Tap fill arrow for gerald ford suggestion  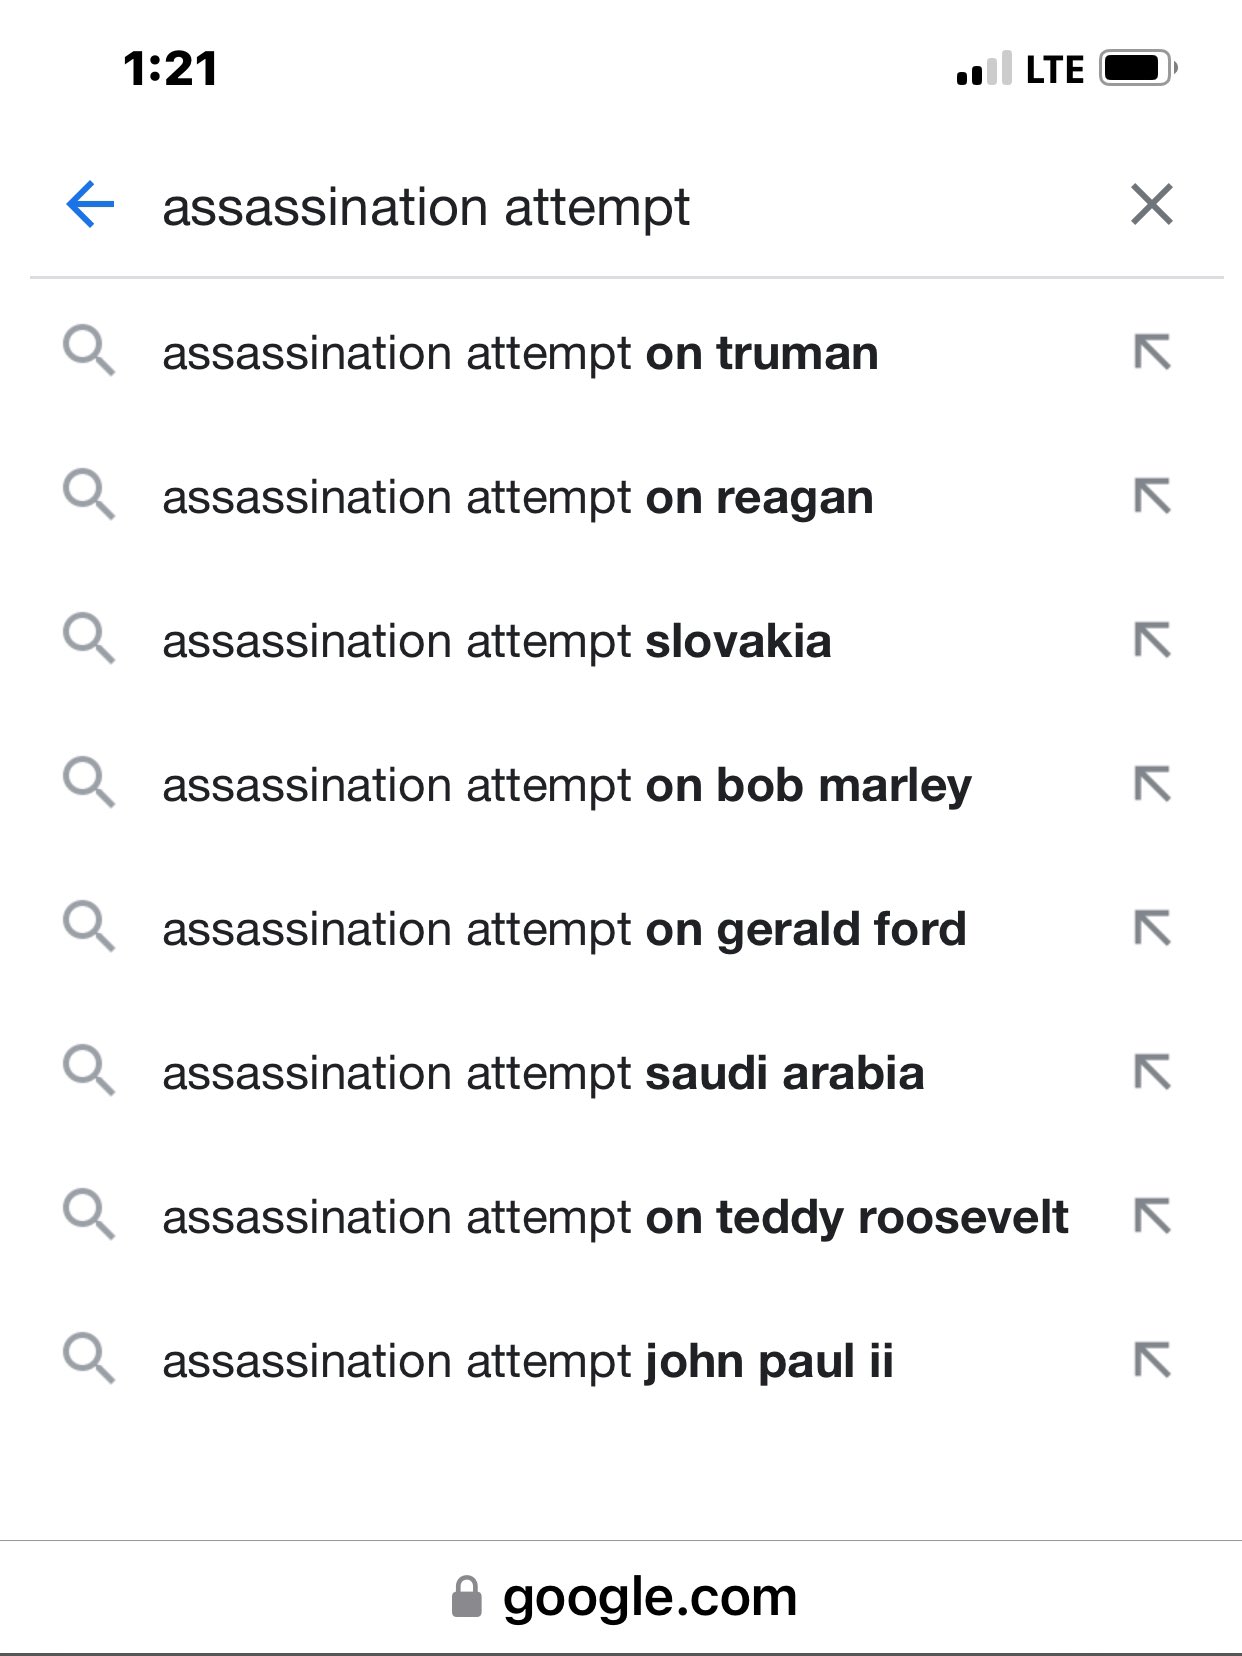[x=1152, y=929]
